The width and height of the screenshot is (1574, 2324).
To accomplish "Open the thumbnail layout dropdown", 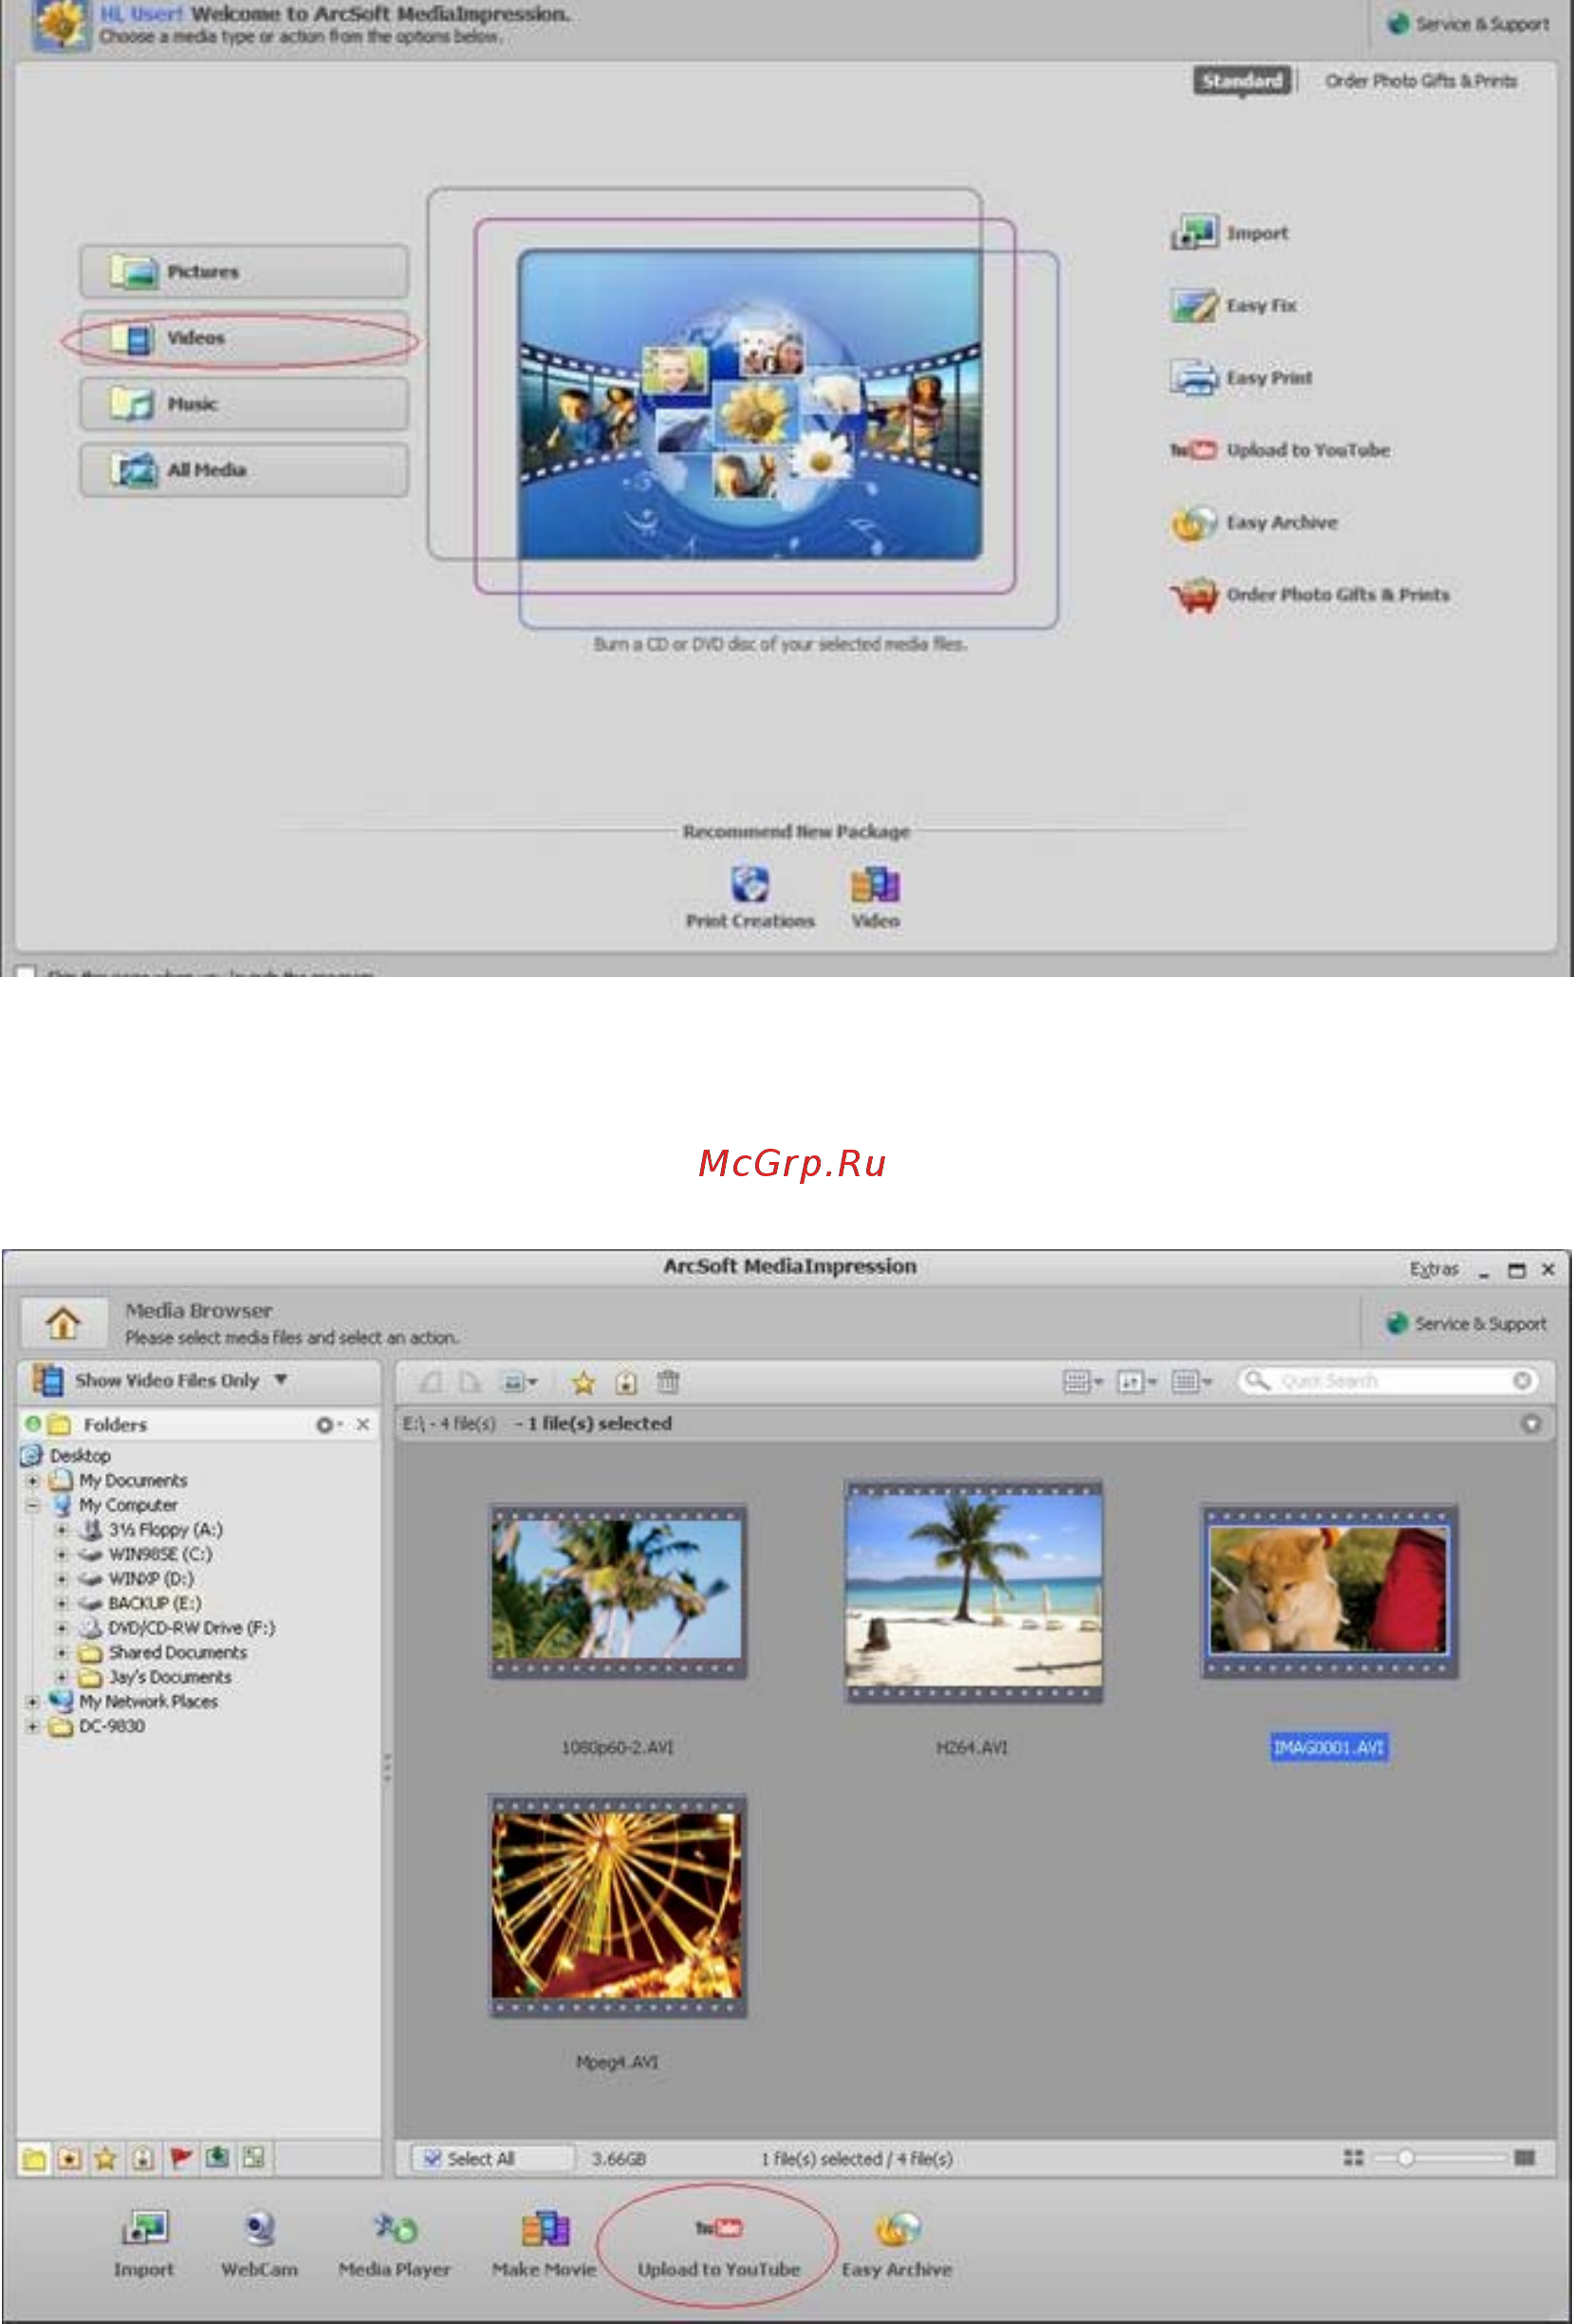I will (1083, 1381).
